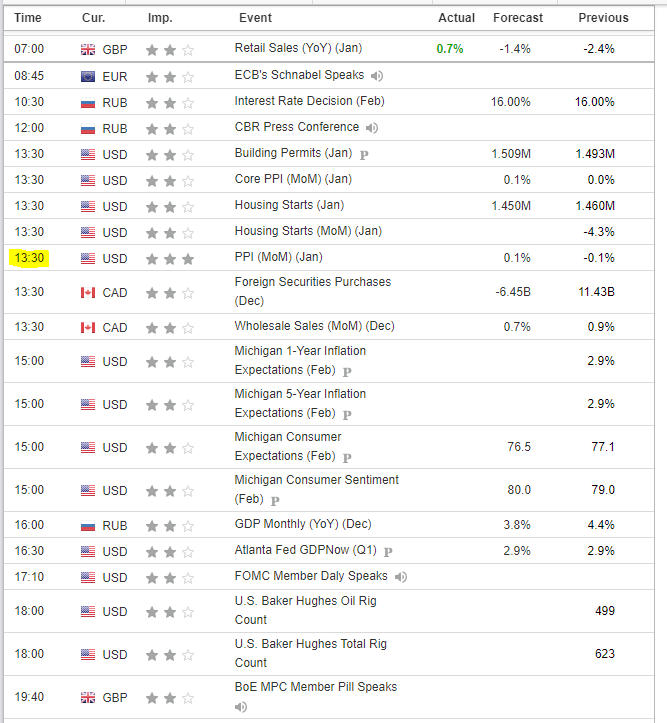Open Interest Rate Decision (Feb) event details

[x=309, y=101]
